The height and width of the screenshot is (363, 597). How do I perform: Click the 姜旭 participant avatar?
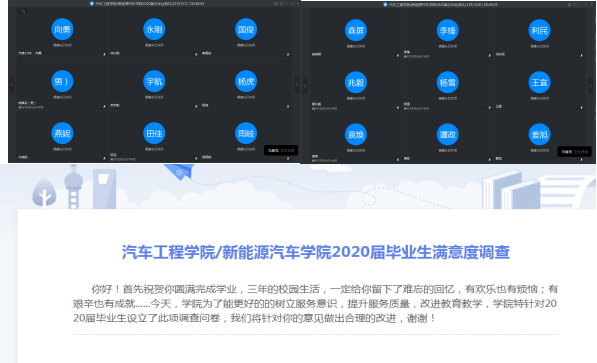tap(540, 134)
